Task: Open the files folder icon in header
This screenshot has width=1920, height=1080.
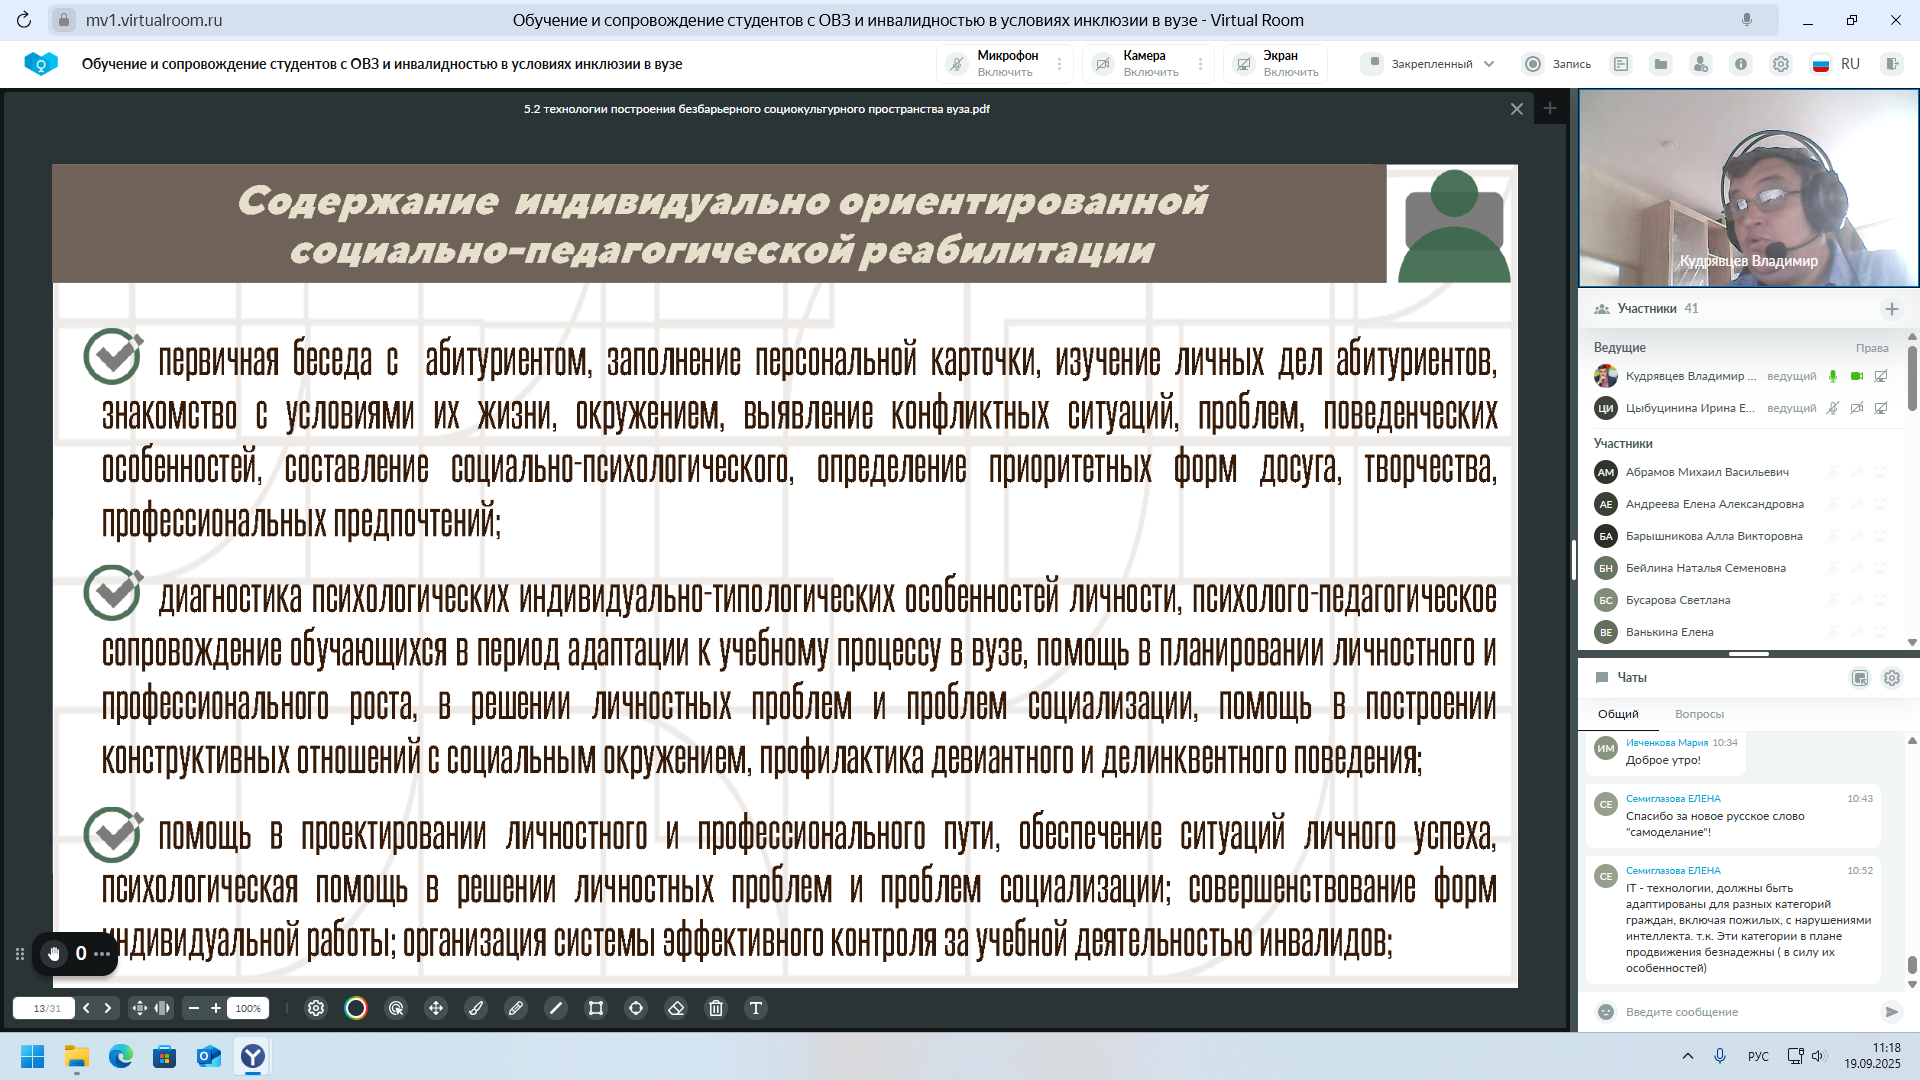Action: coord(1661,64)
